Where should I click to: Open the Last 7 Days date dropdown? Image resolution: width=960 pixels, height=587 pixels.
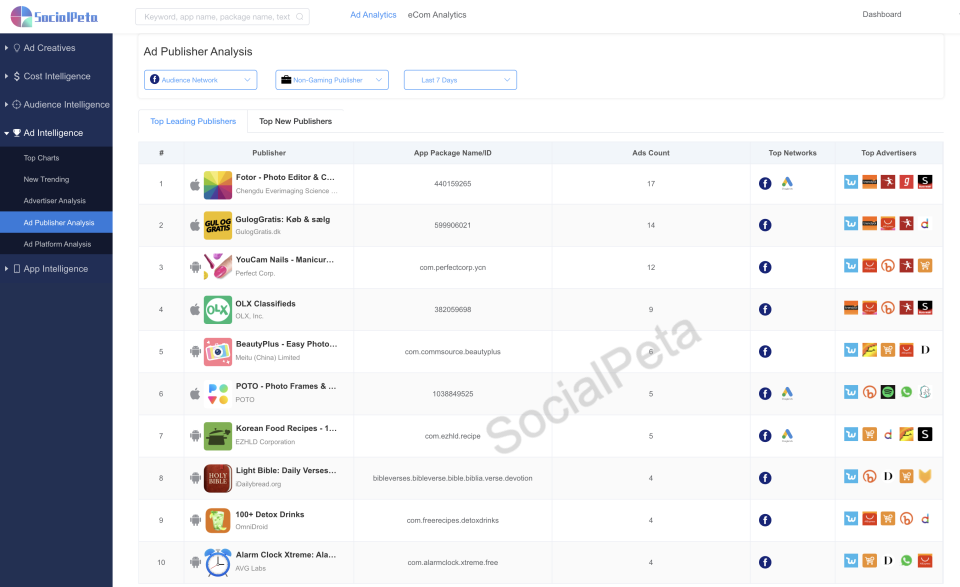(460, 80)
